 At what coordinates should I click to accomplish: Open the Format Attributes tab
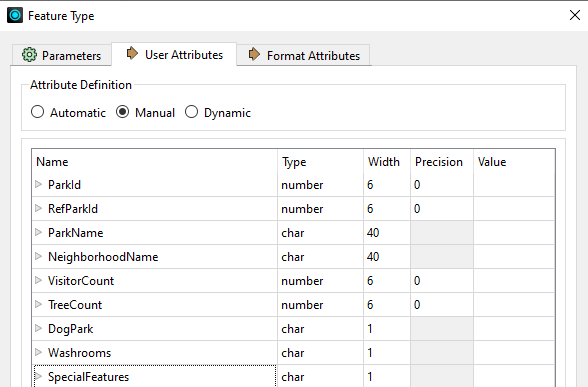[304, 55]
